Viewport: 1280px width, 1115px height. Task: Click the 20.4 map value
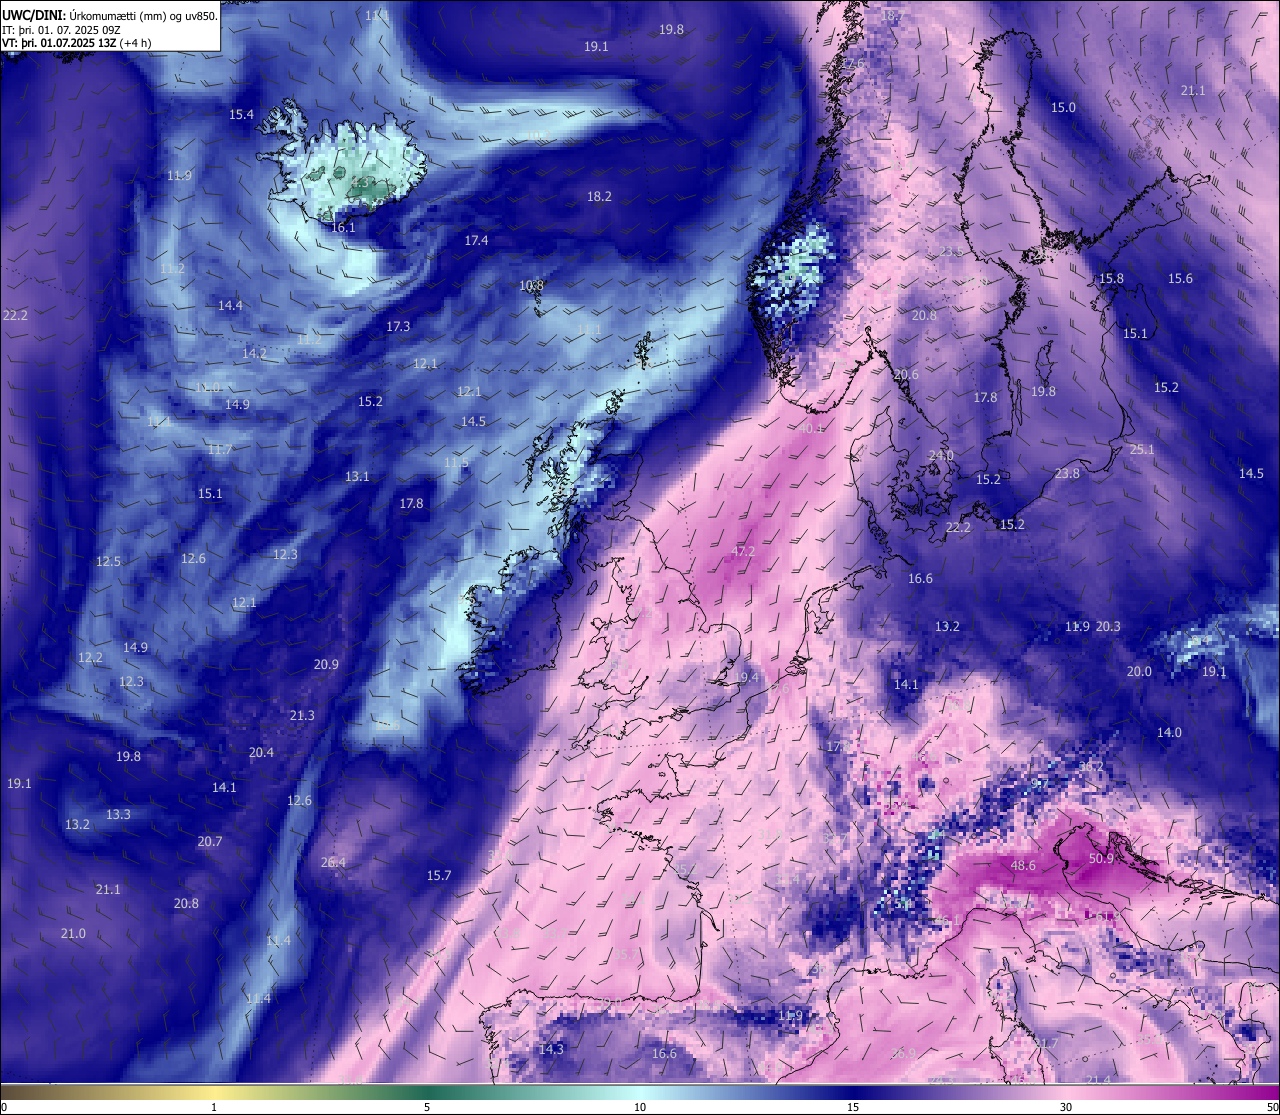tap(261, 753)
